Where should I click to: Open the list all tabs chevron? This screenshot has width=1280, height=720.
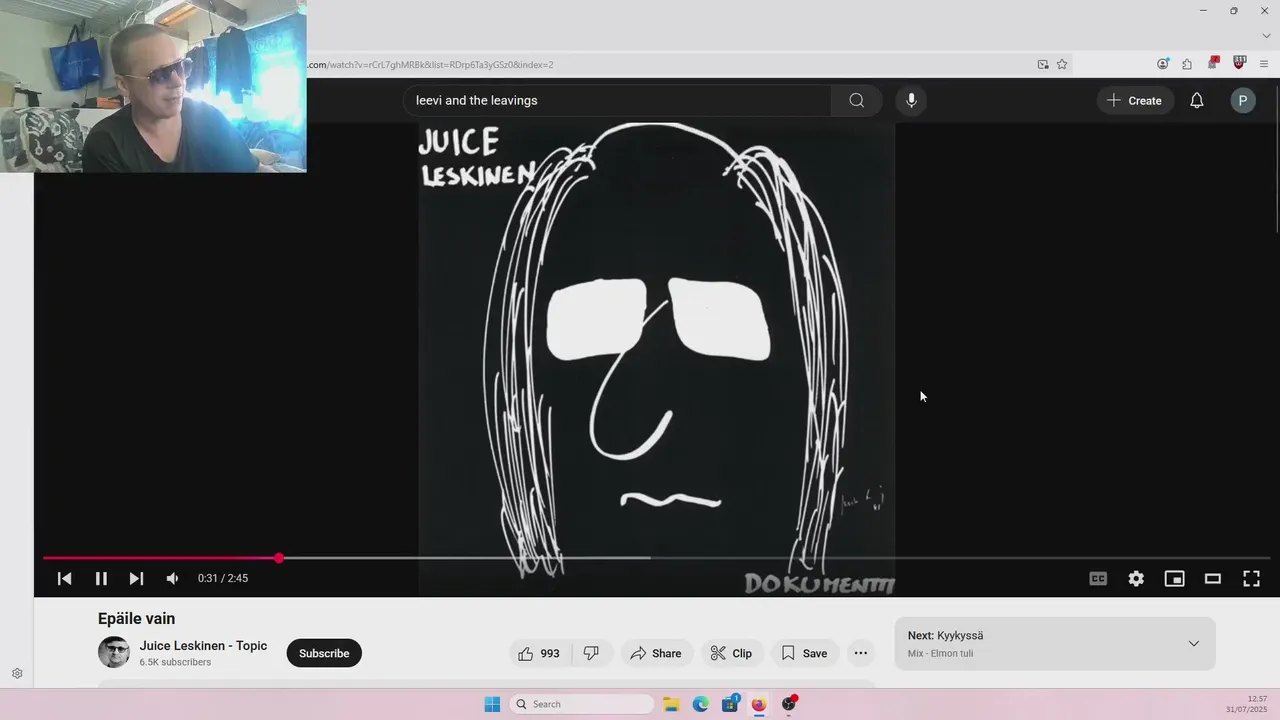[1265, 36]
